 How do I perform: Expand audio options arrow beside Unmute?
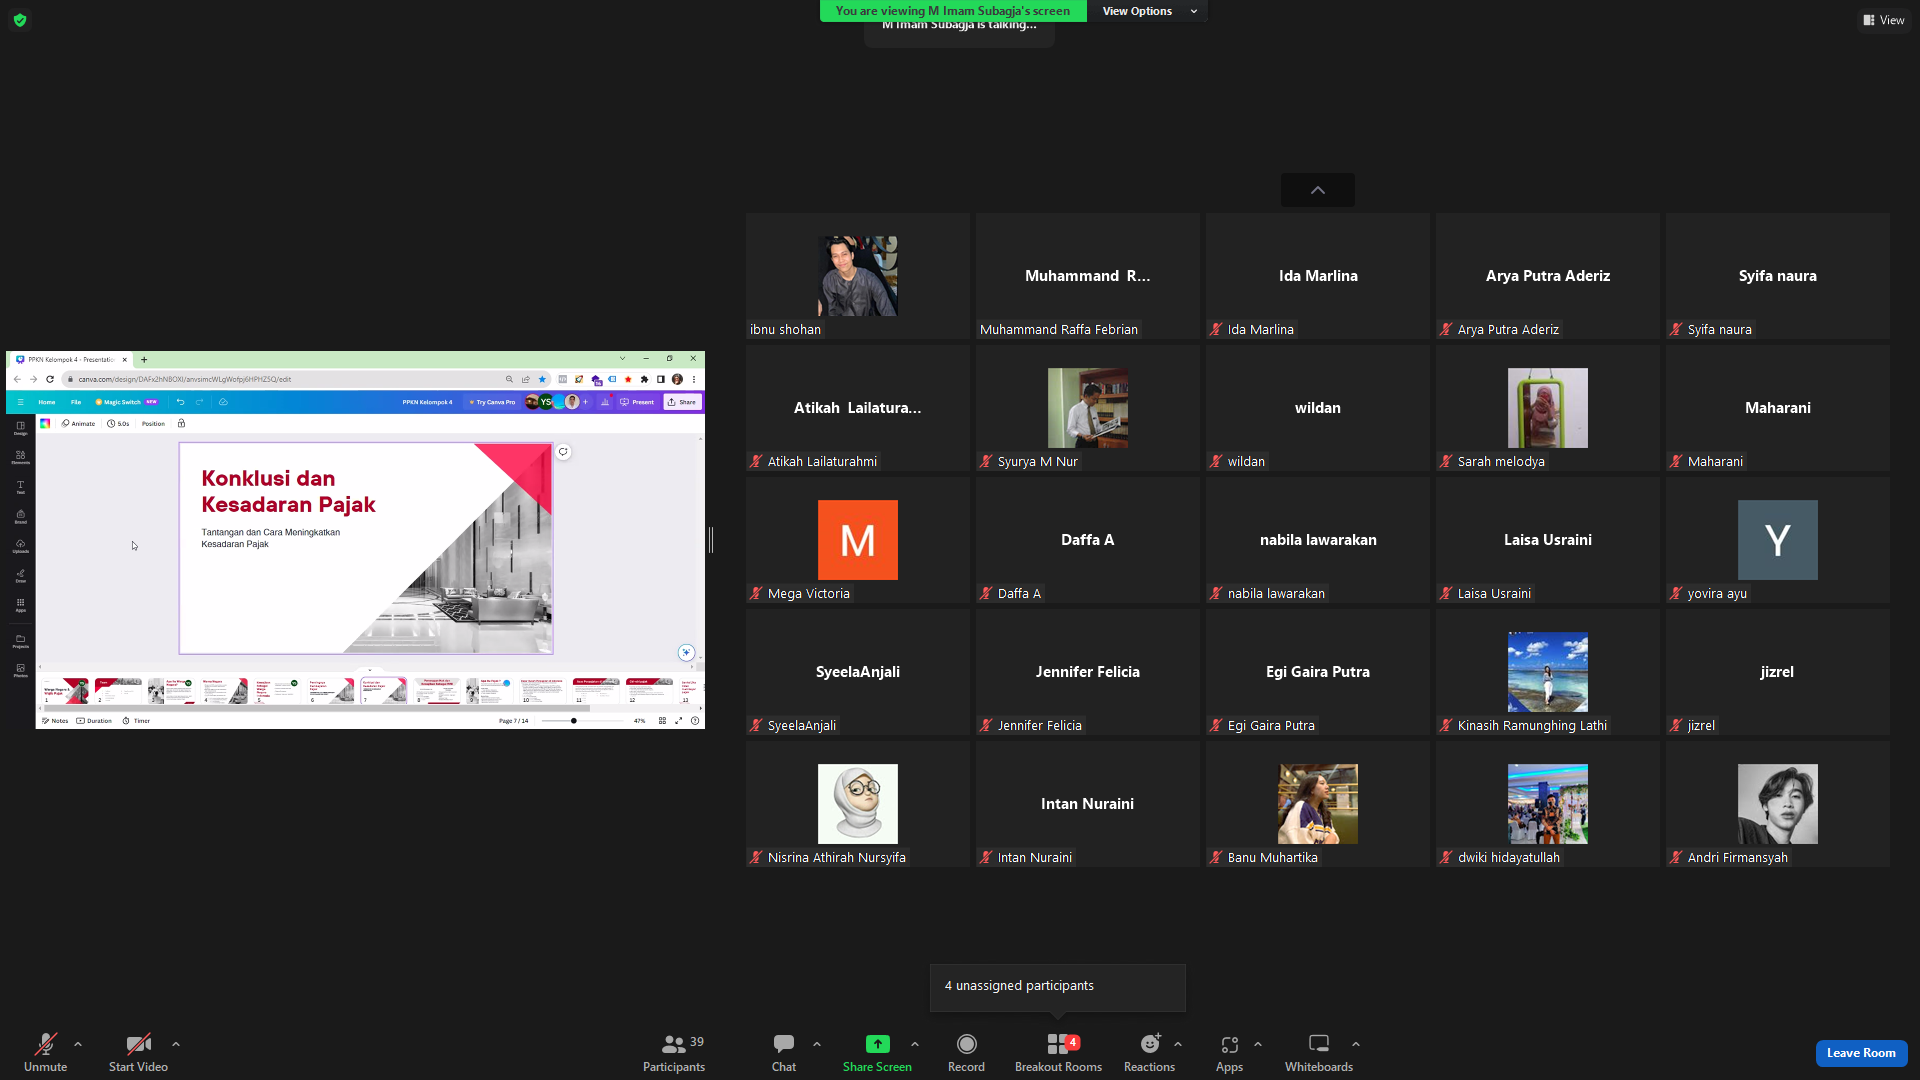(78, 1044)
